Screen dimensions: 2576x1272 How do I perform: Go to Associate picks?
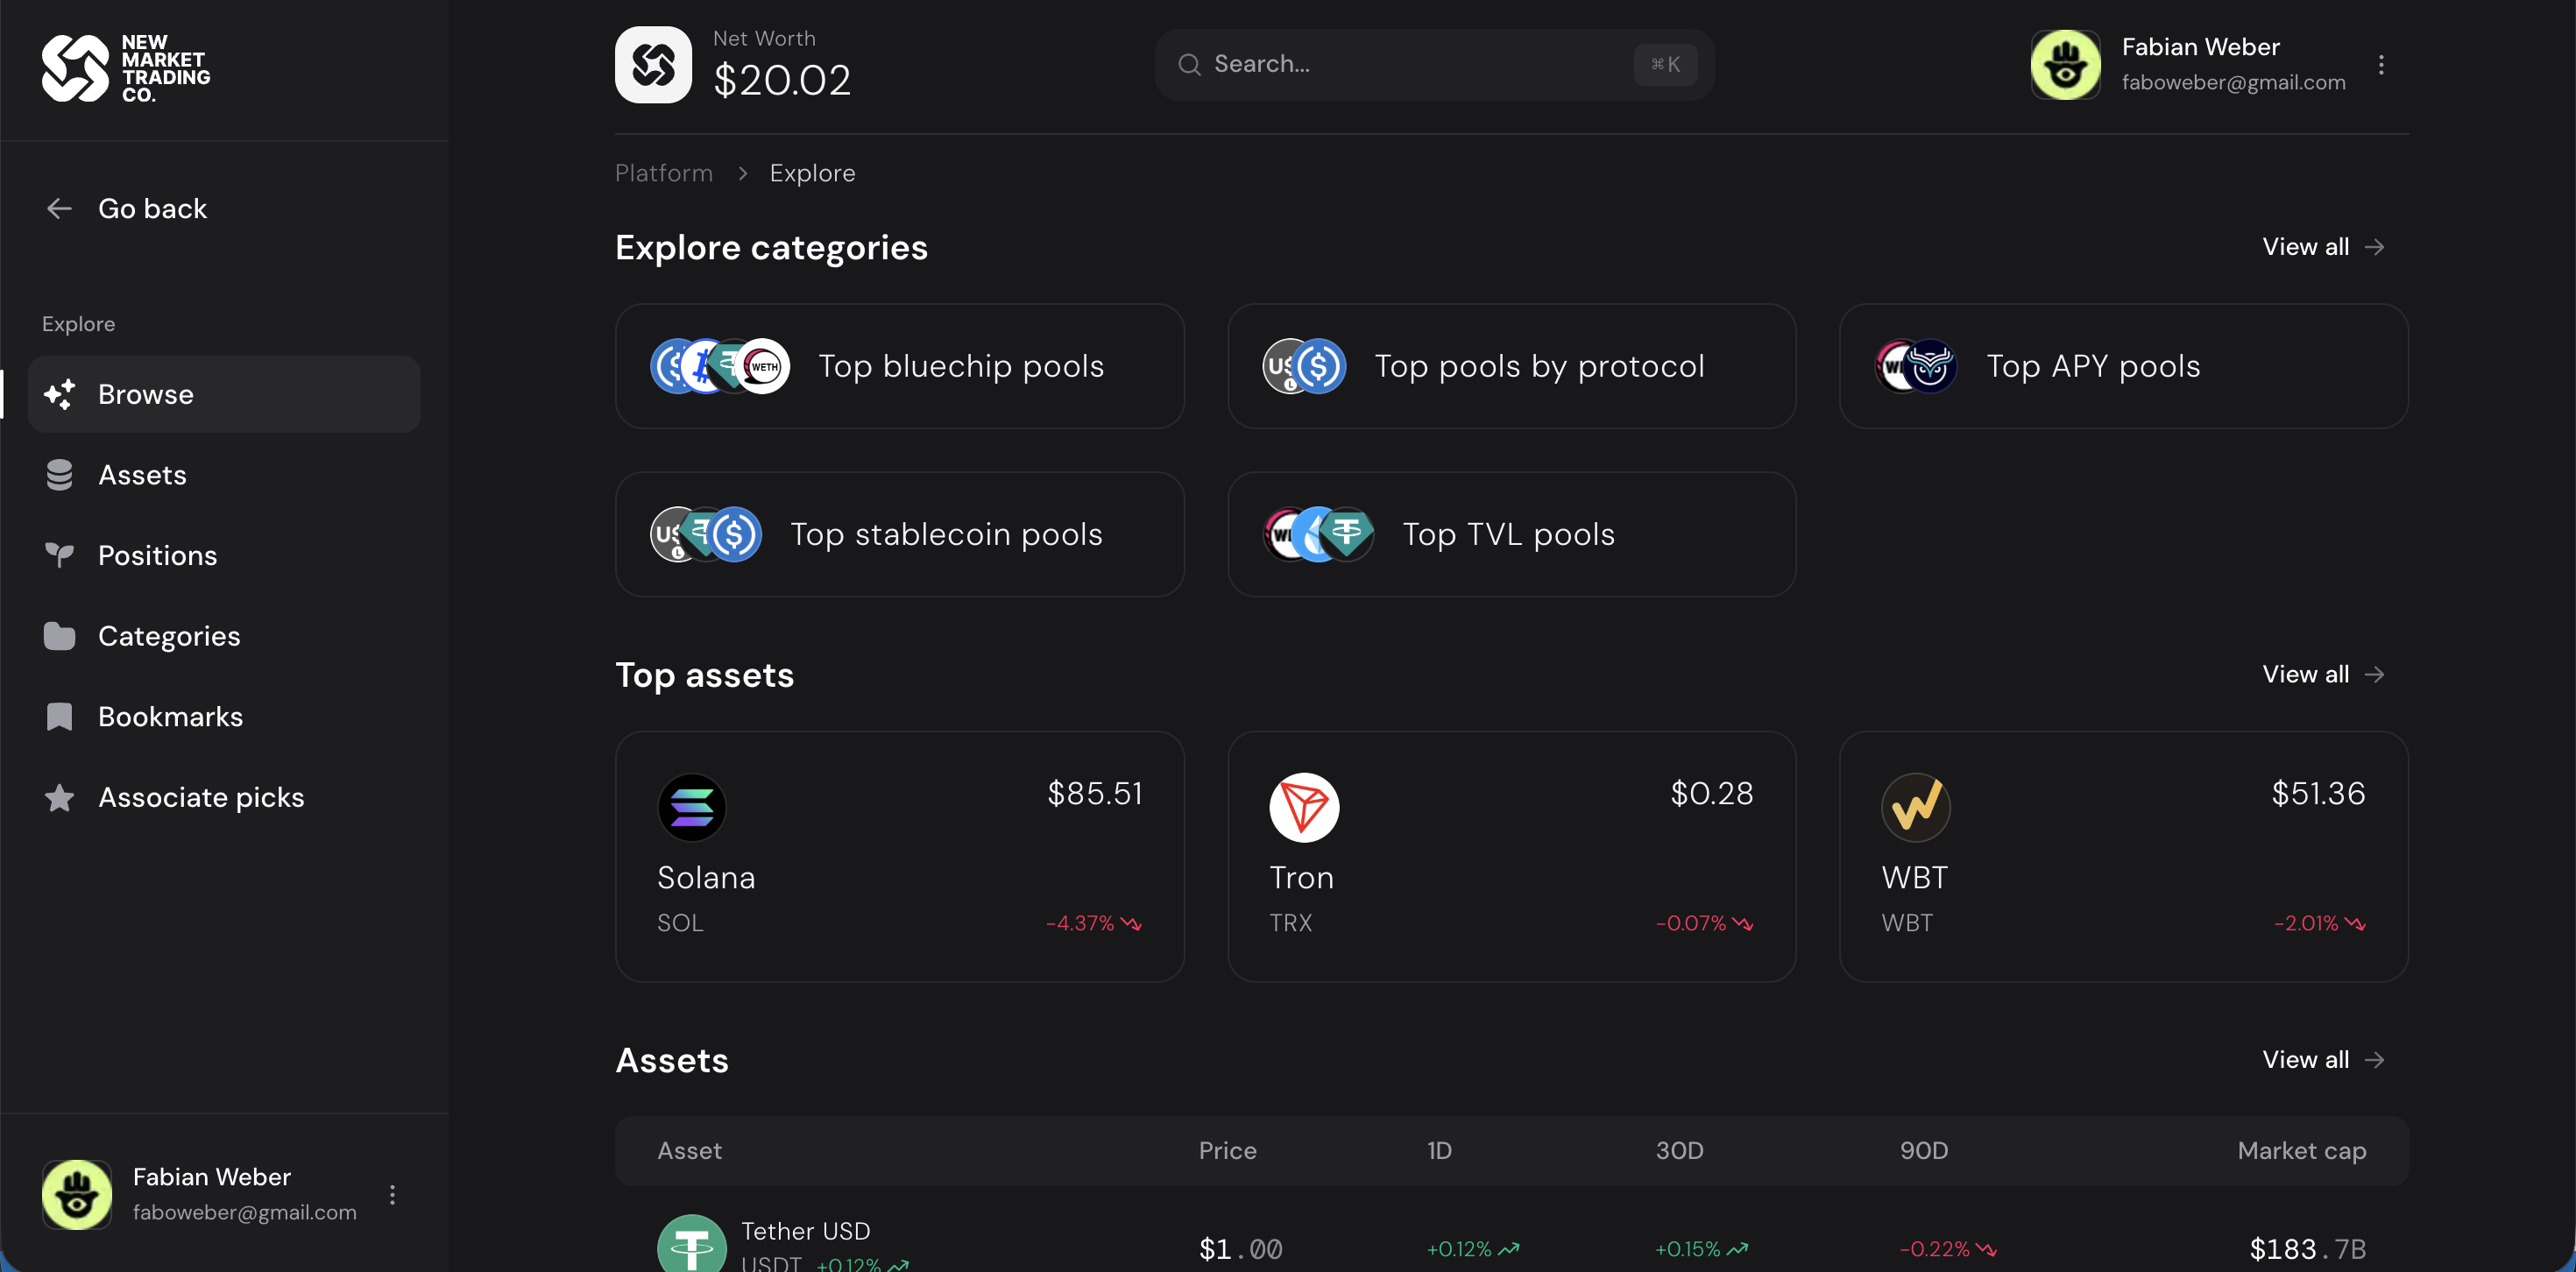click(200, 797)
